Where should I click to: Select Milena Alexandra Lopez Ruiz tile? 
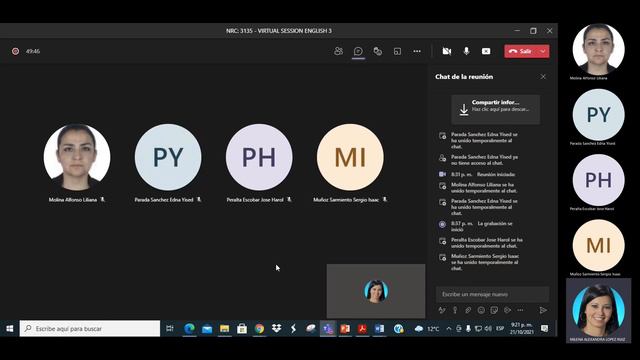(598, 311)
